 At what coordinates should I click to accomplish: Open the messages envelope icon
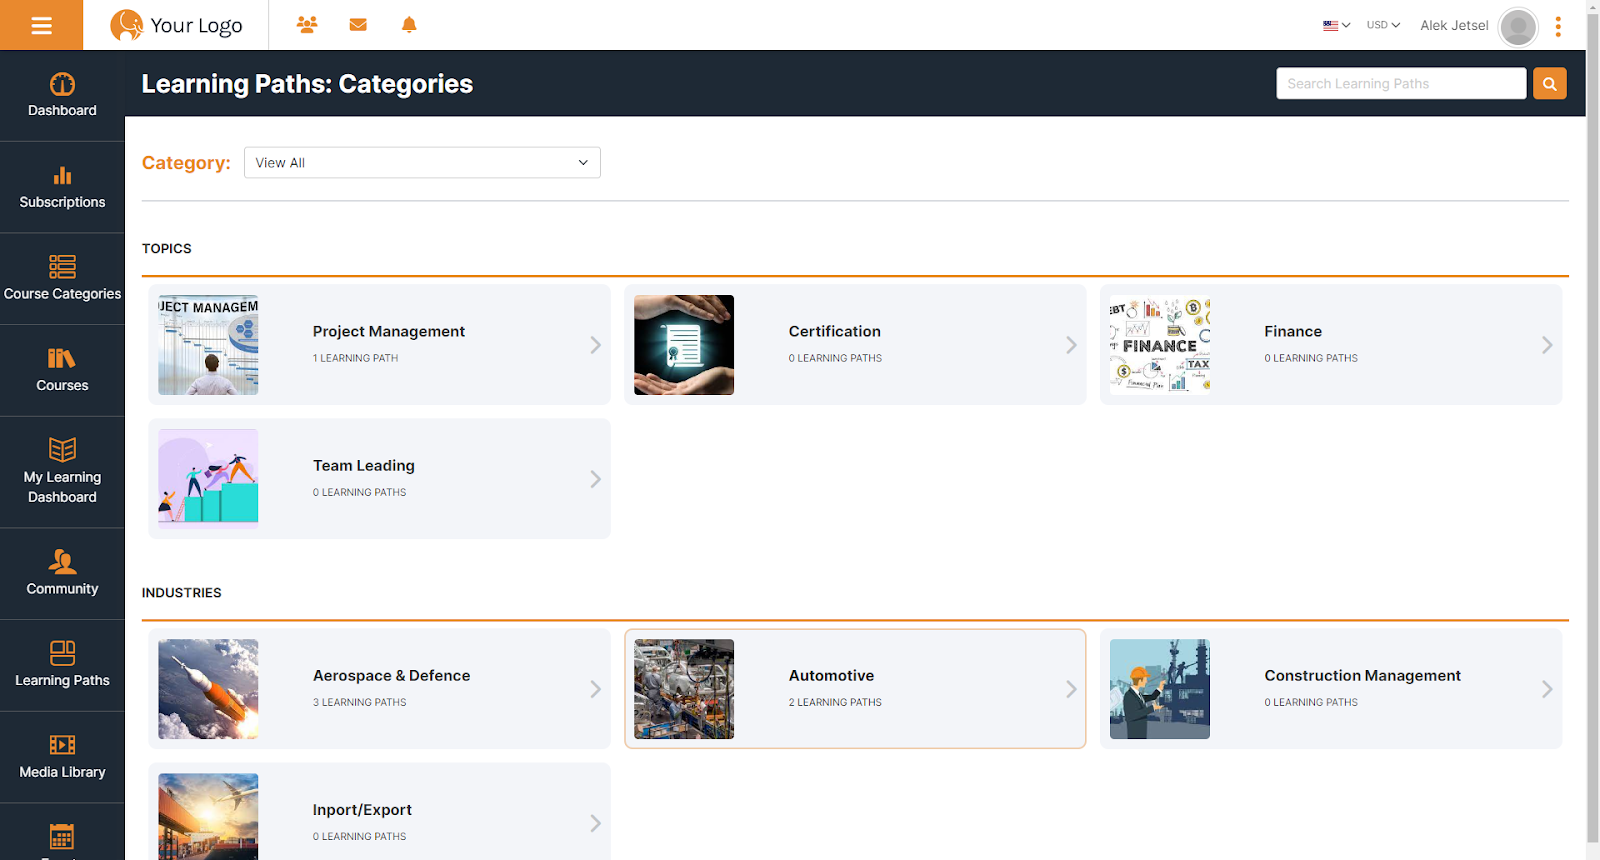pos(358,25)
